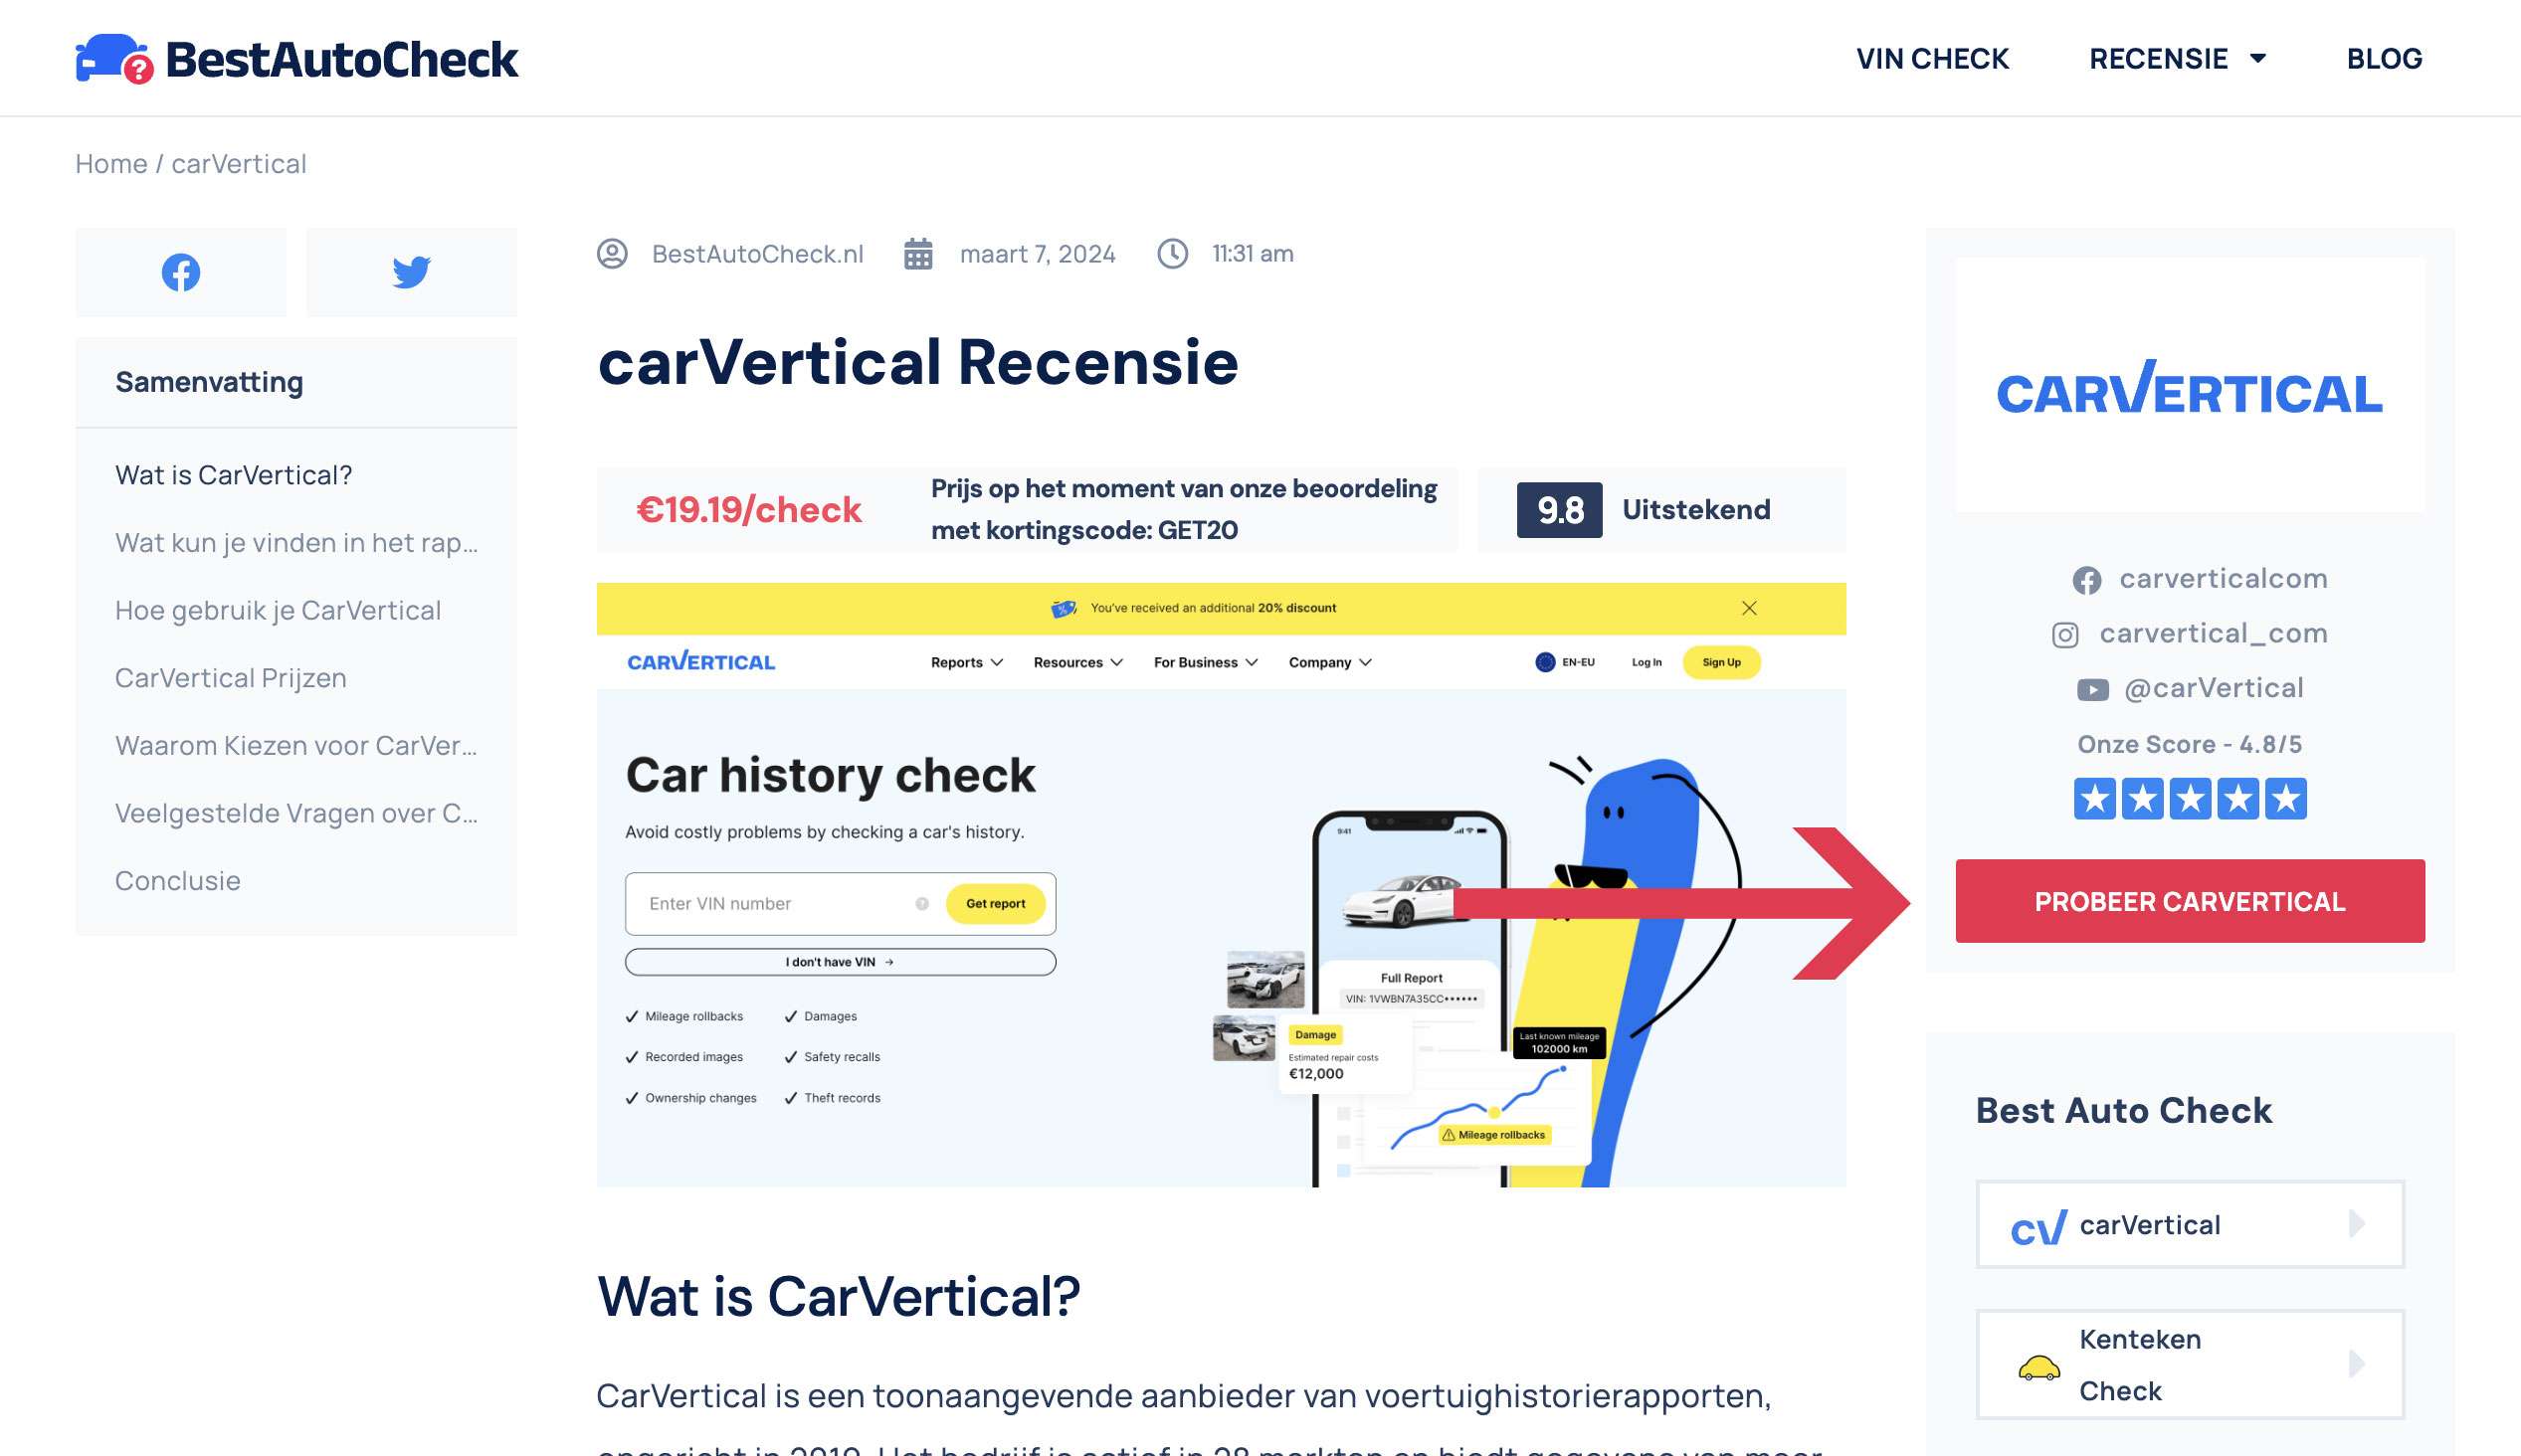Open the @carVertical YouTube icon
Image resolution: width=2521 pixels, height=1456 pixels.
tap(2092, 690)
